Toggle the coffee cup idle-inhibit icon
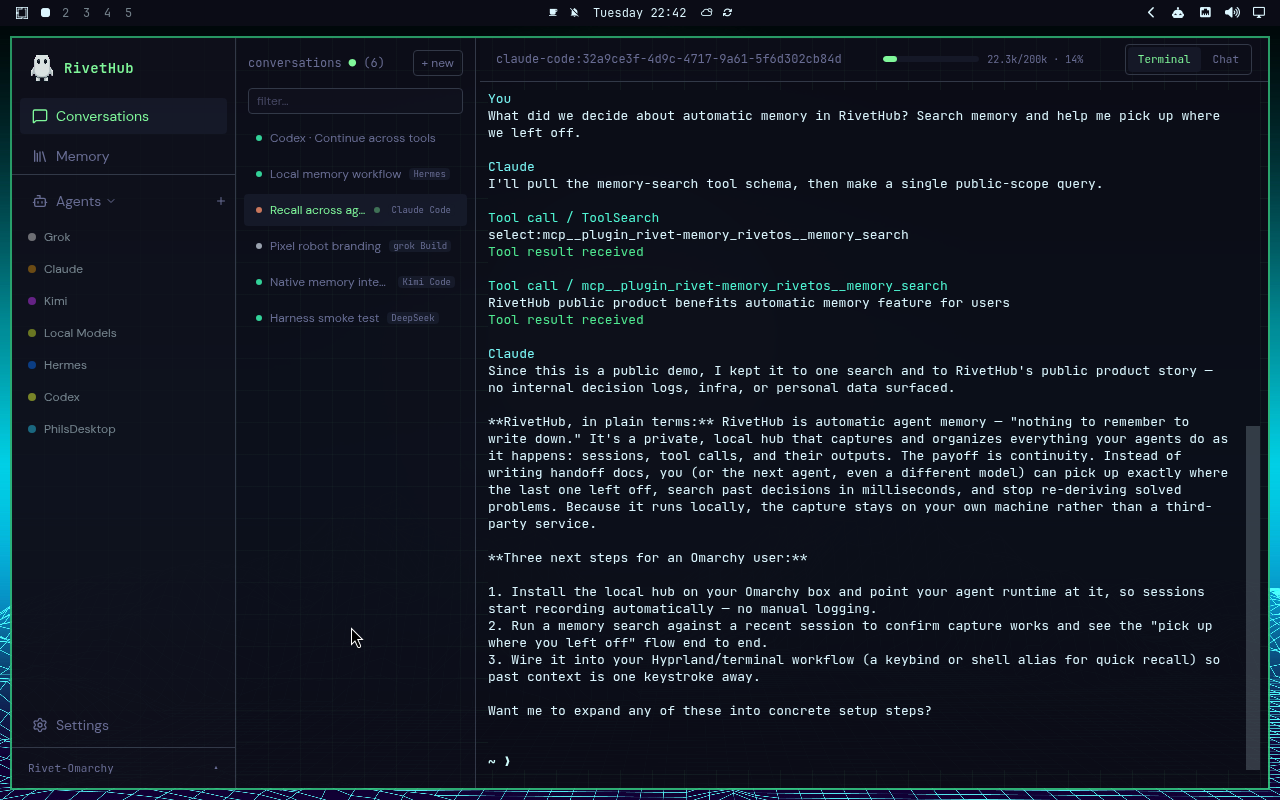The height and width of the screenshot is (800, 1280). click(x=553, y=13)
